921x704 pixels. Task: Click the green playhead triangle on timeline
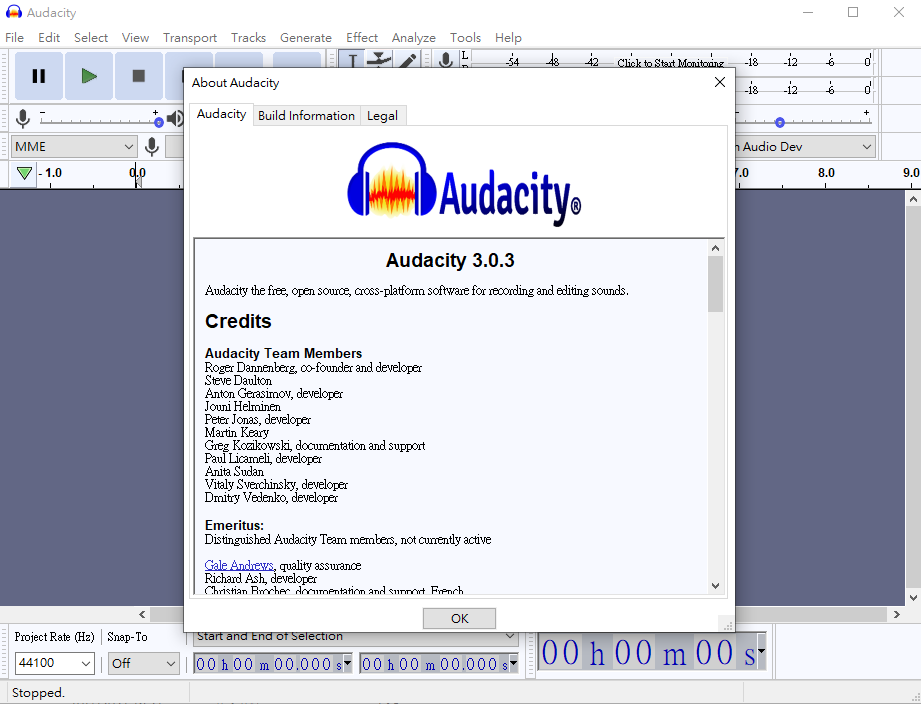(x=25, y=173)
